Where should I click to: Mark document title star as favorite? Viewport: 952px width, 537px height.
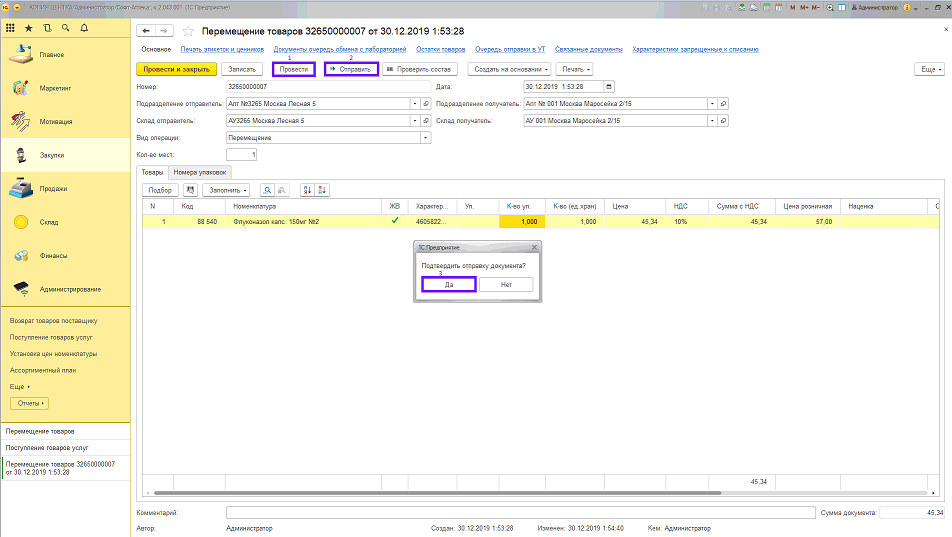(189, 32)
